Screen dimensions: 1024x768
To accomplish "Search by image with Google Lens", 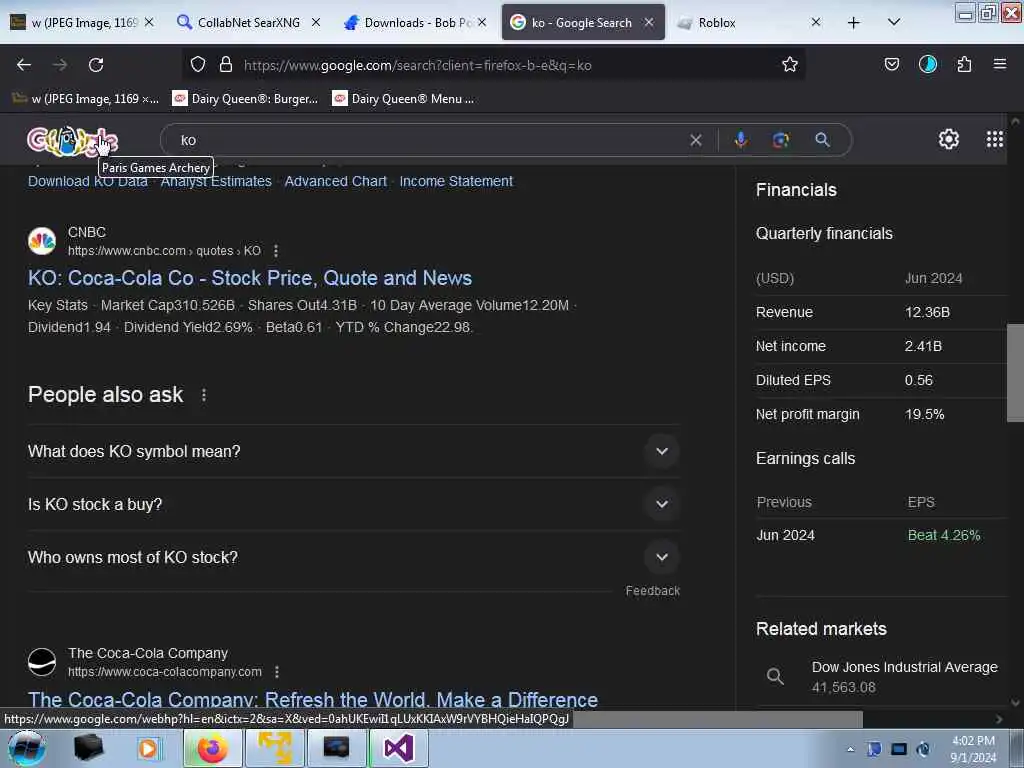I will (780, 140).
